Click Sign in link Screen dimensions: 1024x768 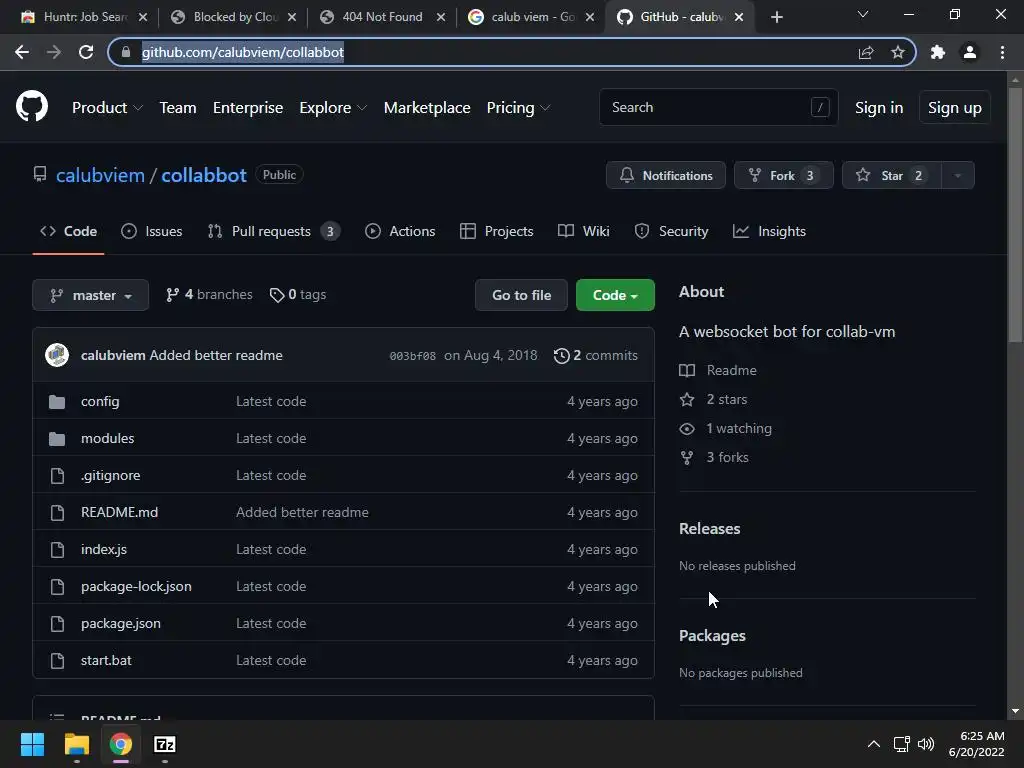[879, 108]
